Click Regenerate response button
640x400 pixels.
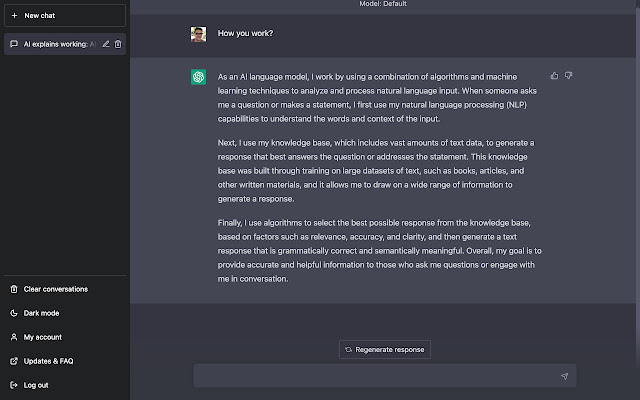pos(384,349)
